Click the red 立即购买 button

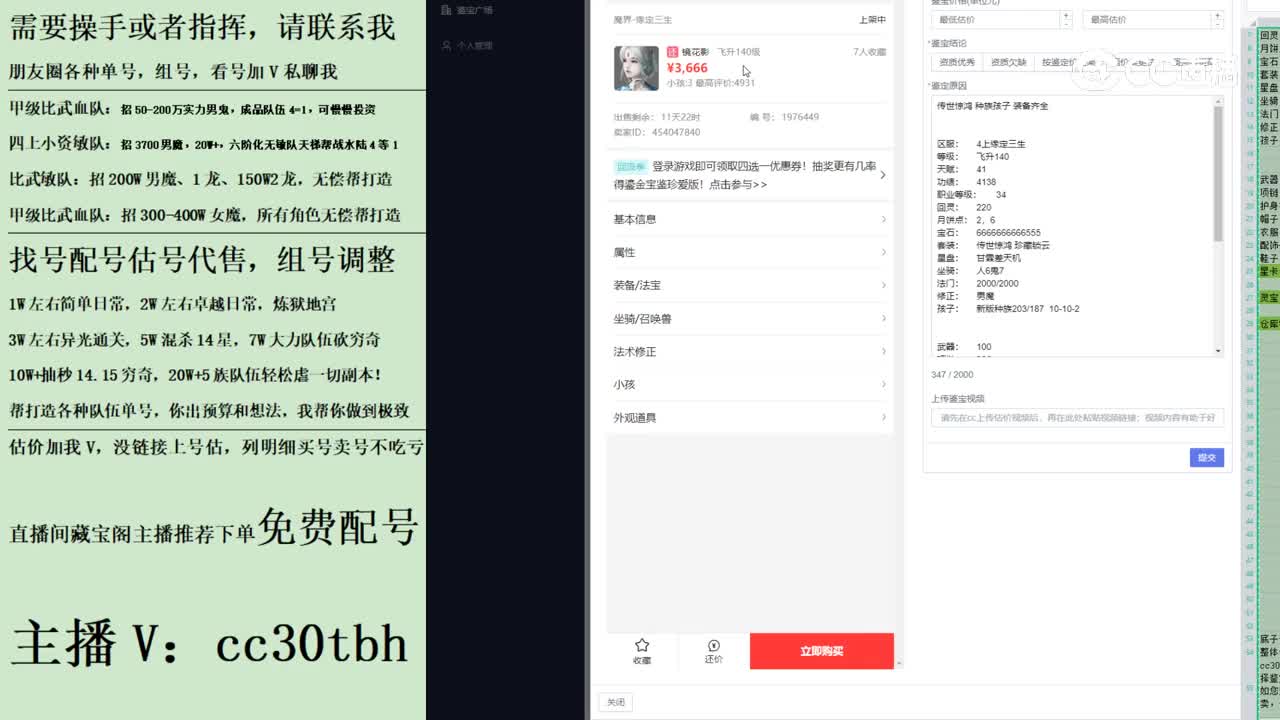(821, 651)
